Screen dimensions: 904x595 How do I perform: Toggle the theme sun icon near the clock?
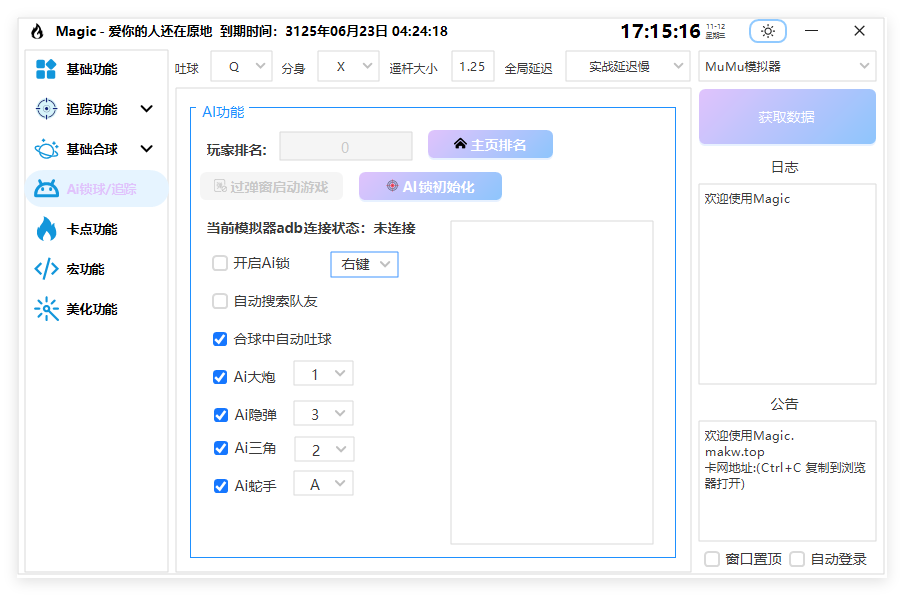coord(767,31)
